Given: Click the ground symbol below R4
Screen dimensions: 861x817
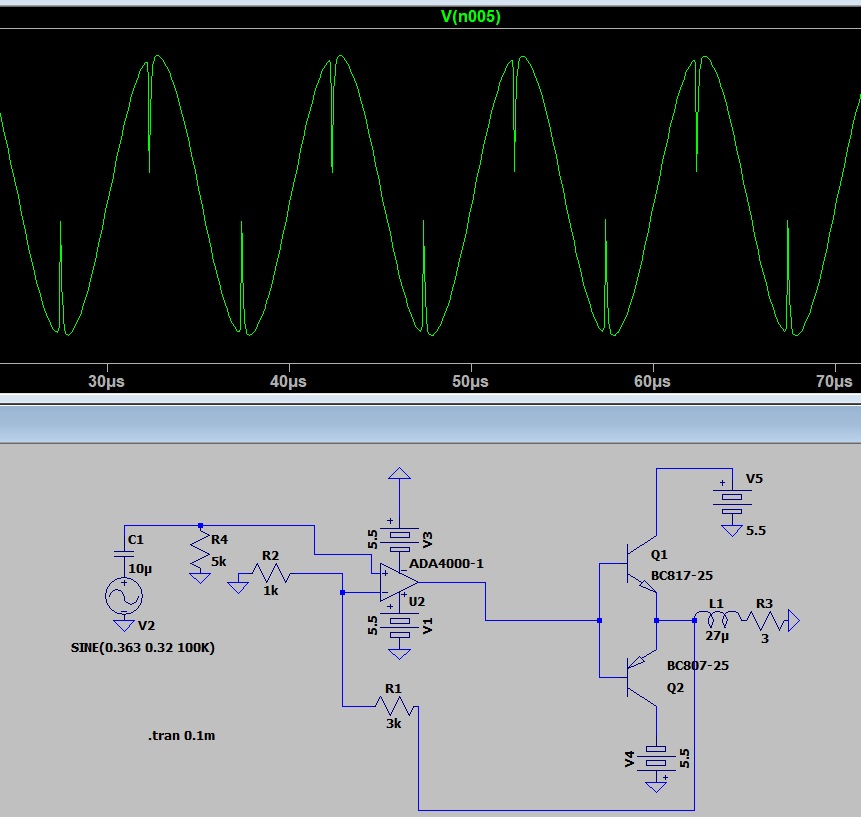Looking at the screenshot, I should point(199,578).
